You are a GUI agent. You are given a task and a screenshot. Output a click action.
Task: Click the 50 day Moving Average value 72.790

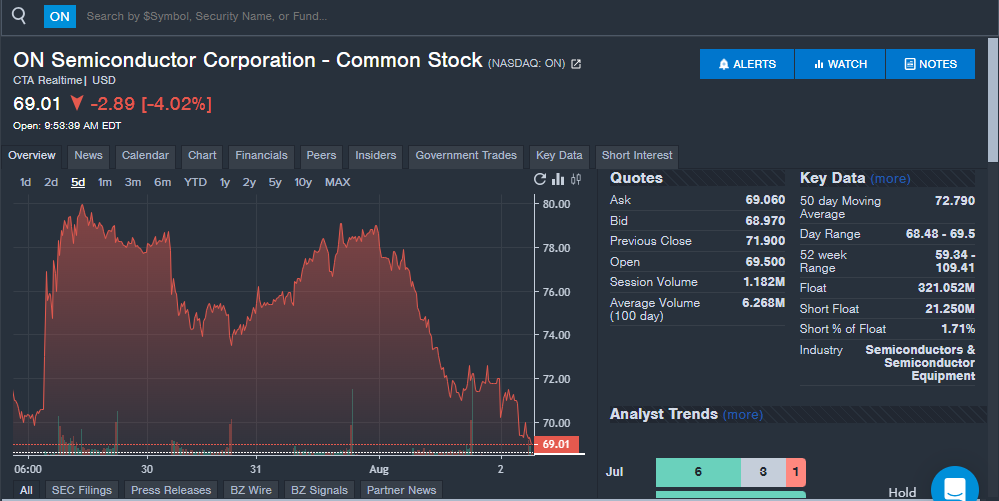tap(954, 201)
